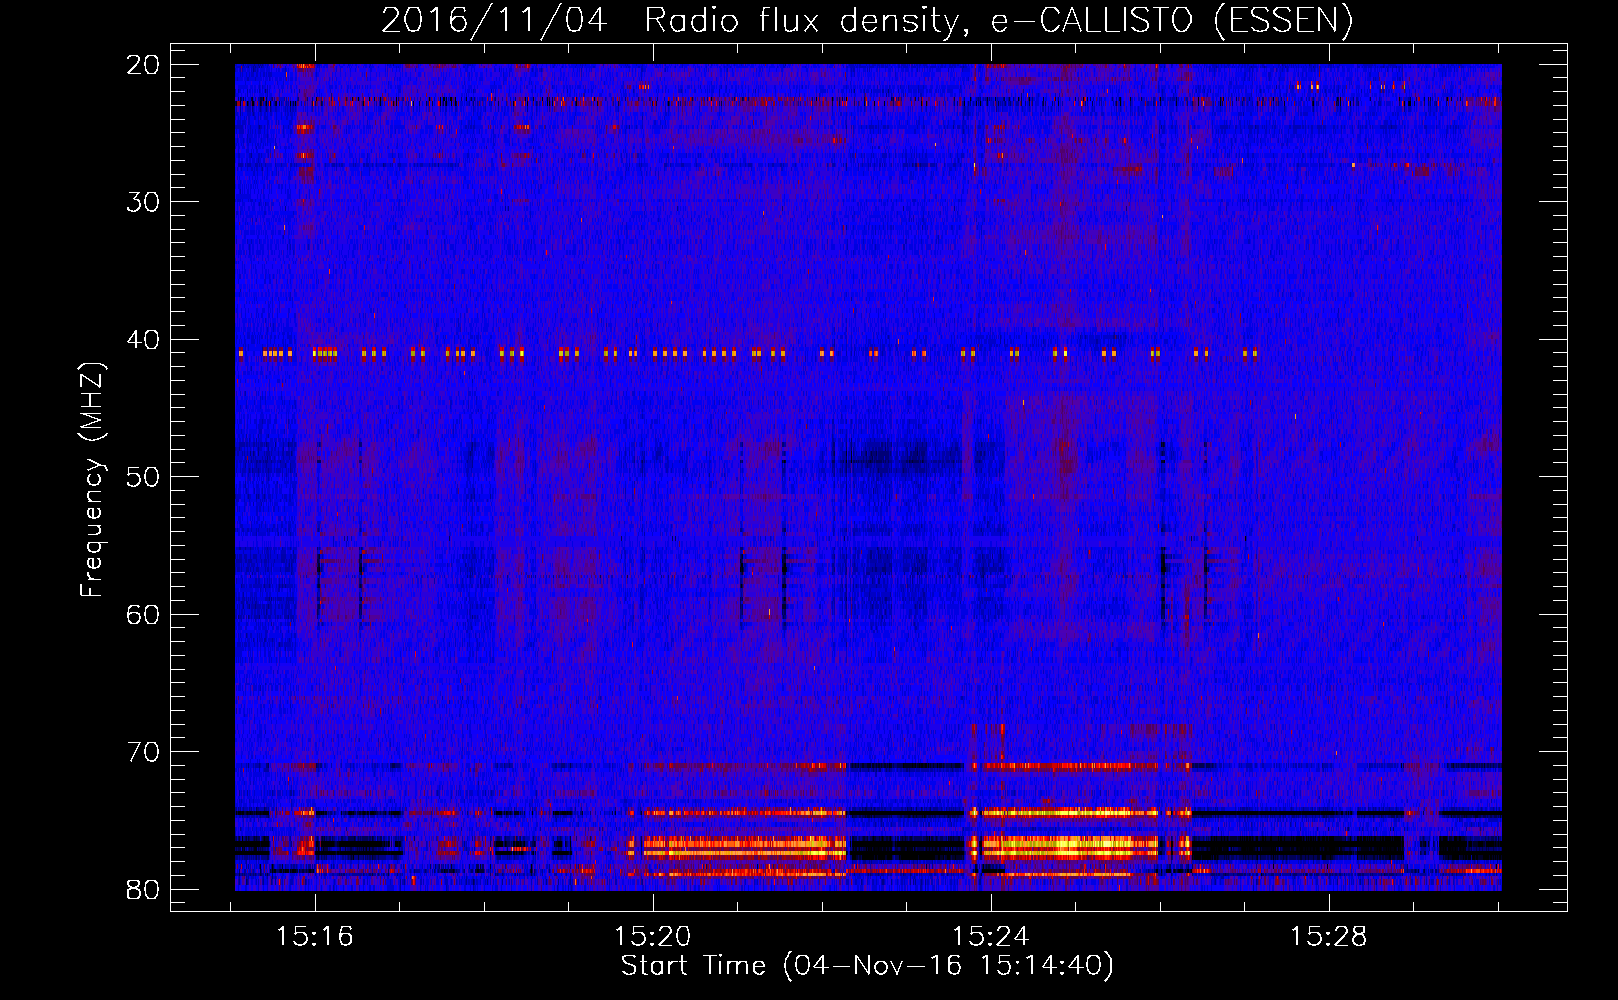
Task: Click the time tick label '15:16'
Action: (315, 937)
